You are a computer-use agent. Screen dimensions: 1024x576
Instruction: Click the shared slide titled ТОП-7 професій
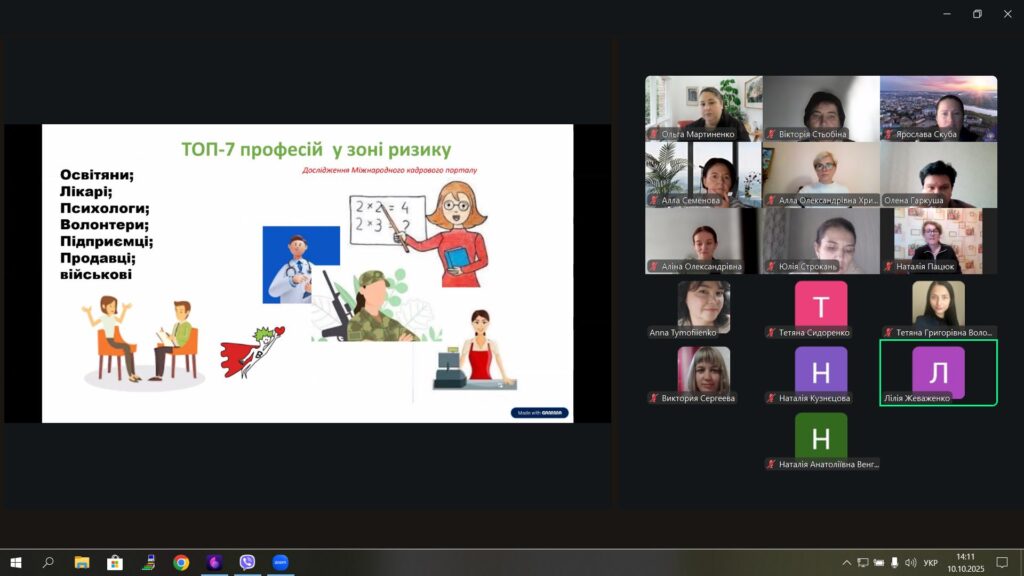[307, 273]
